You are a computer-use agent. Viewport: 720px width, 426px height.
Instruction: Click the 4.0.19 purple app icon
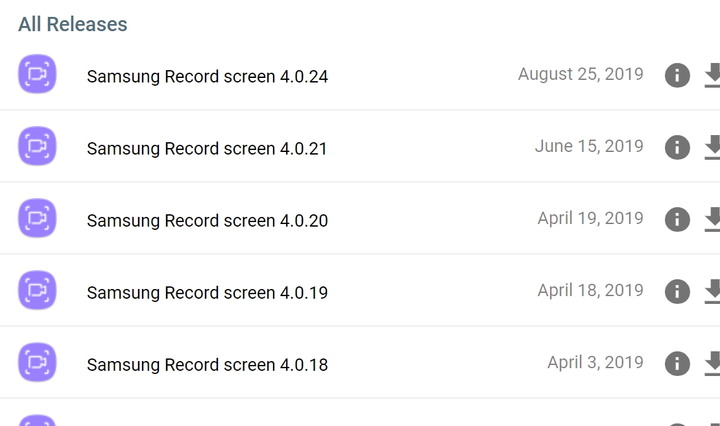tap(37, 290)
